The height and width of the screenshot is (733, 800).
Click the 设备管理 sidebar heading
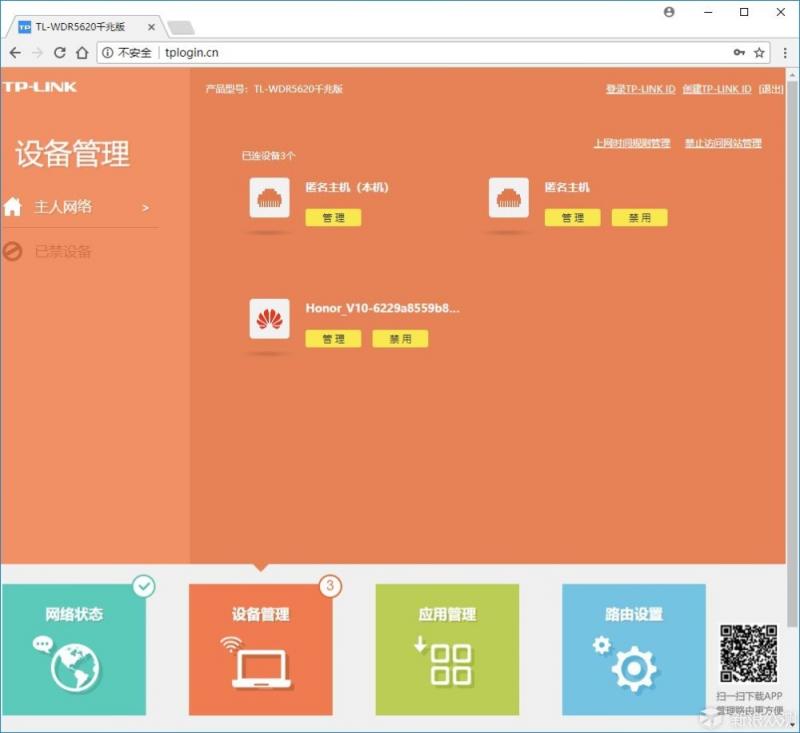pos(72,153)
